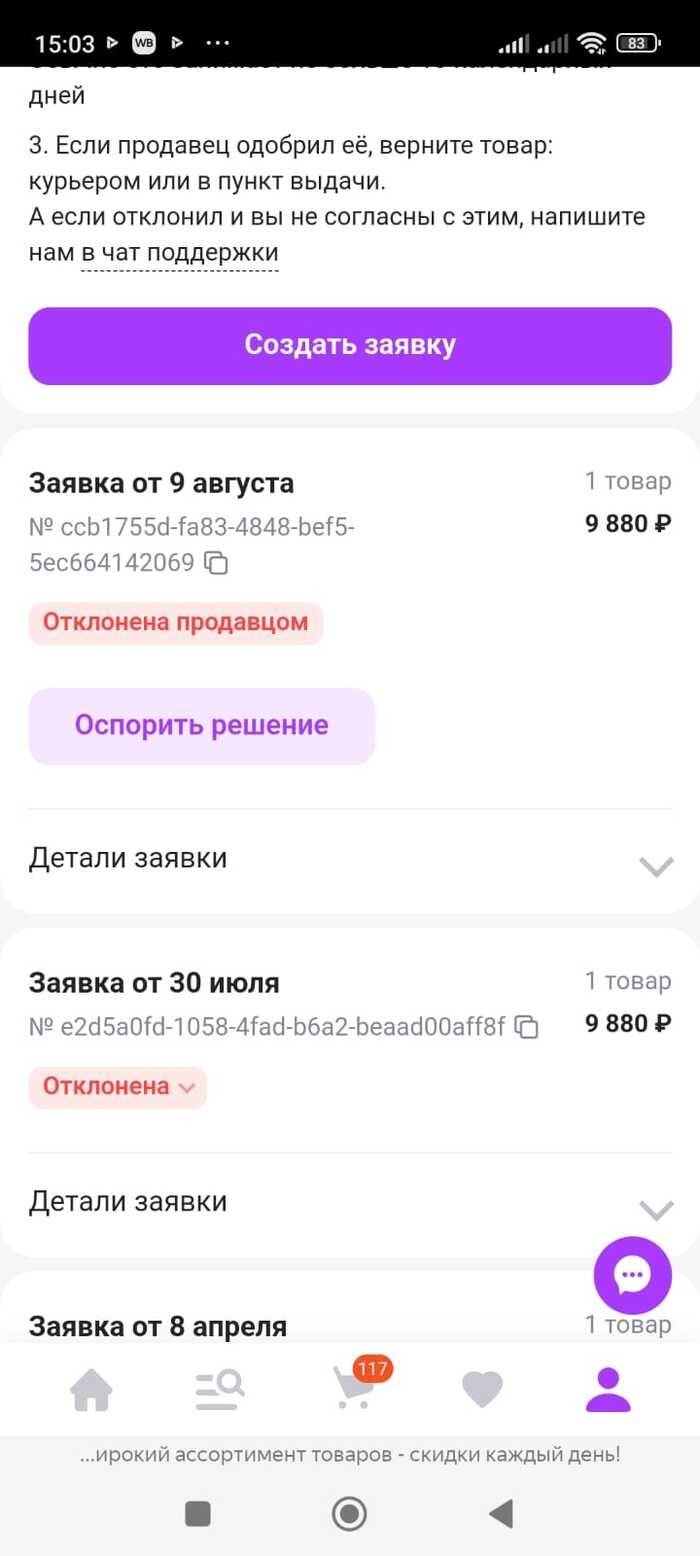
Task: Tap the bottom promo banner text
Action: point(350,1455)
